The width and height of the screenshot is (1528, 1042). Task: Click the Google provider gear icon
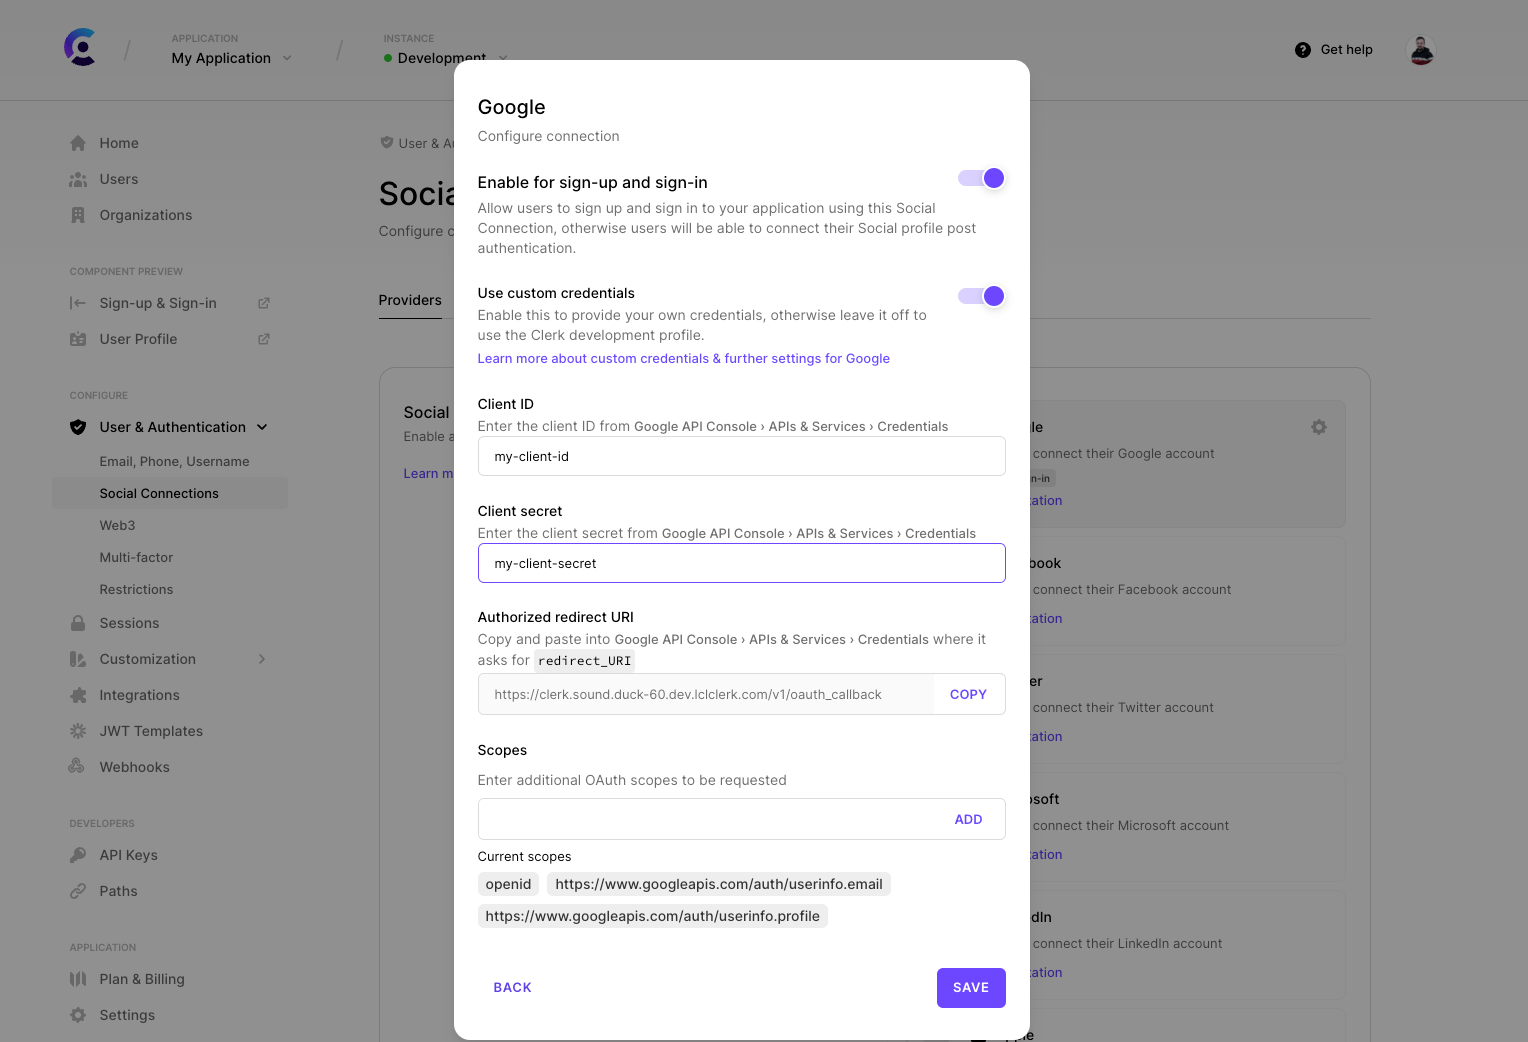point(1319,427)
